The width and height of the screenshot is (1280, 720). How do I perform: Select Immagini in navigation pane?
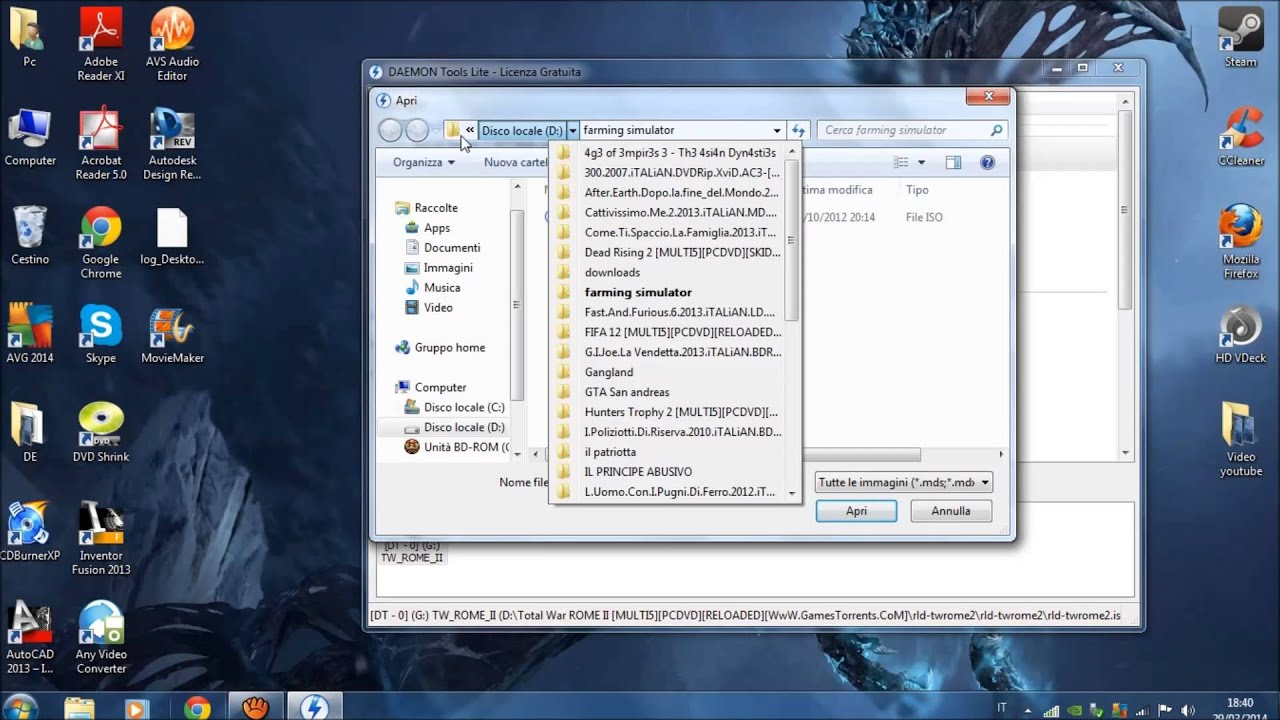click(x=448, y=268)
